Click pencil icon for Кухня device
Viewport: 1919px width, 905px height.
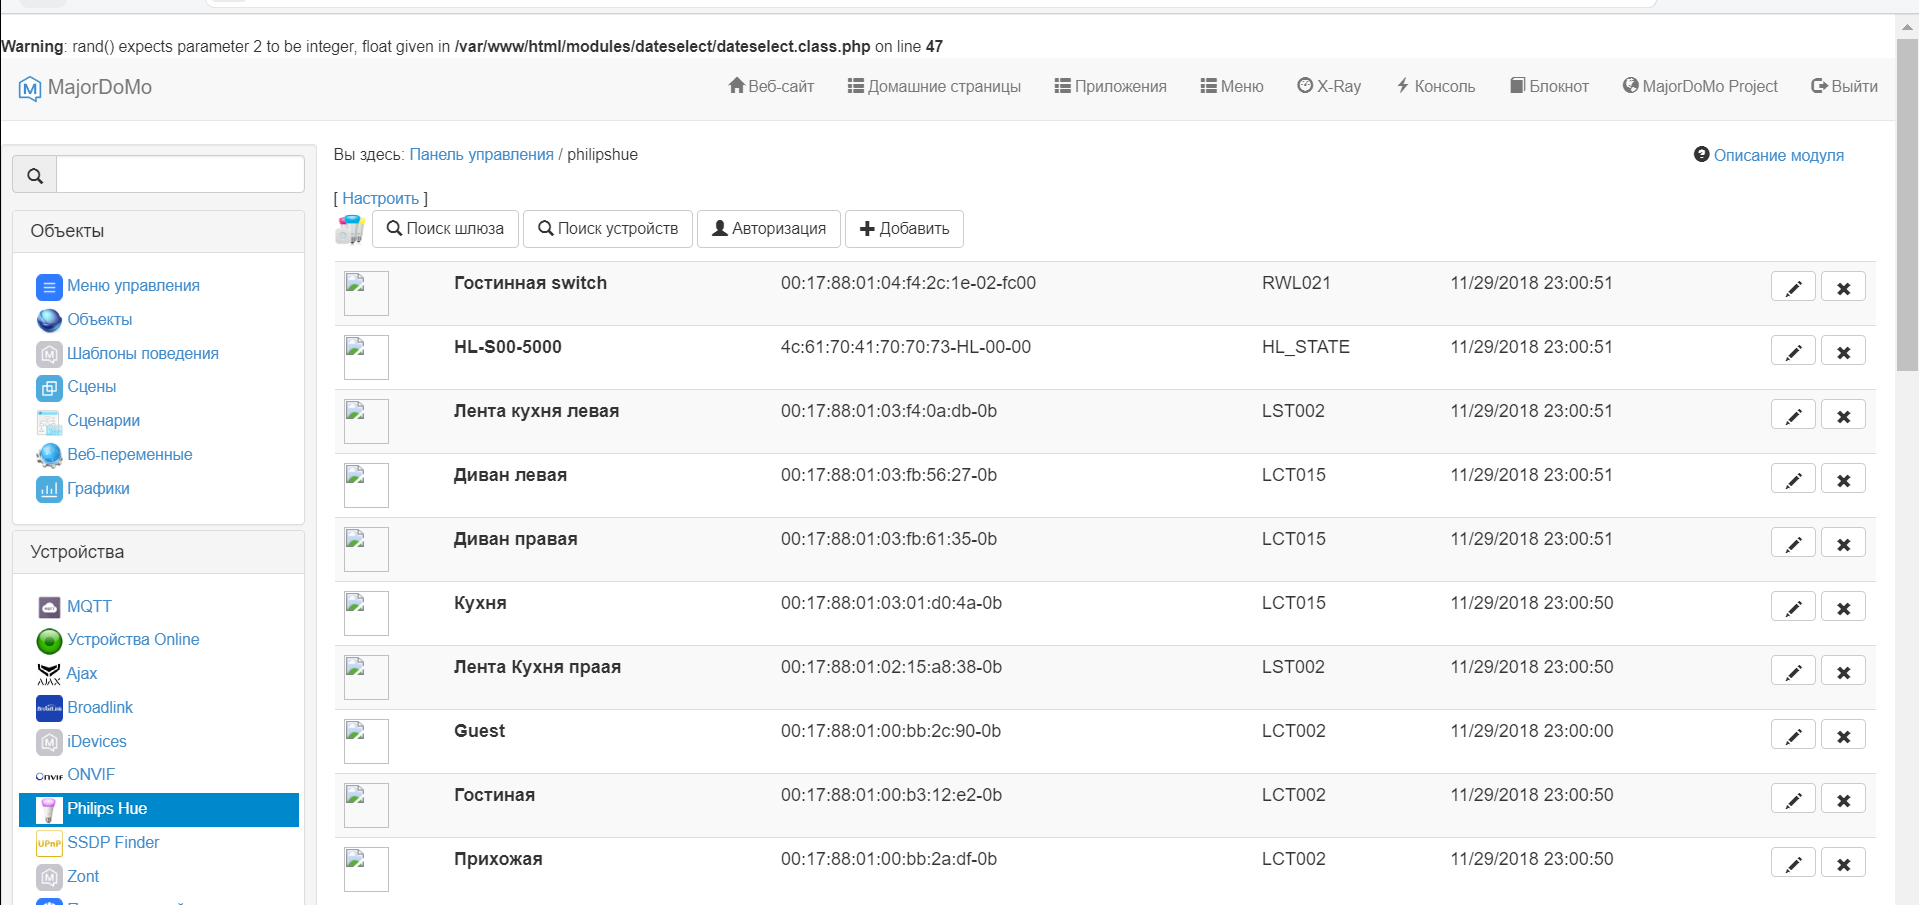click(1792, 608)
